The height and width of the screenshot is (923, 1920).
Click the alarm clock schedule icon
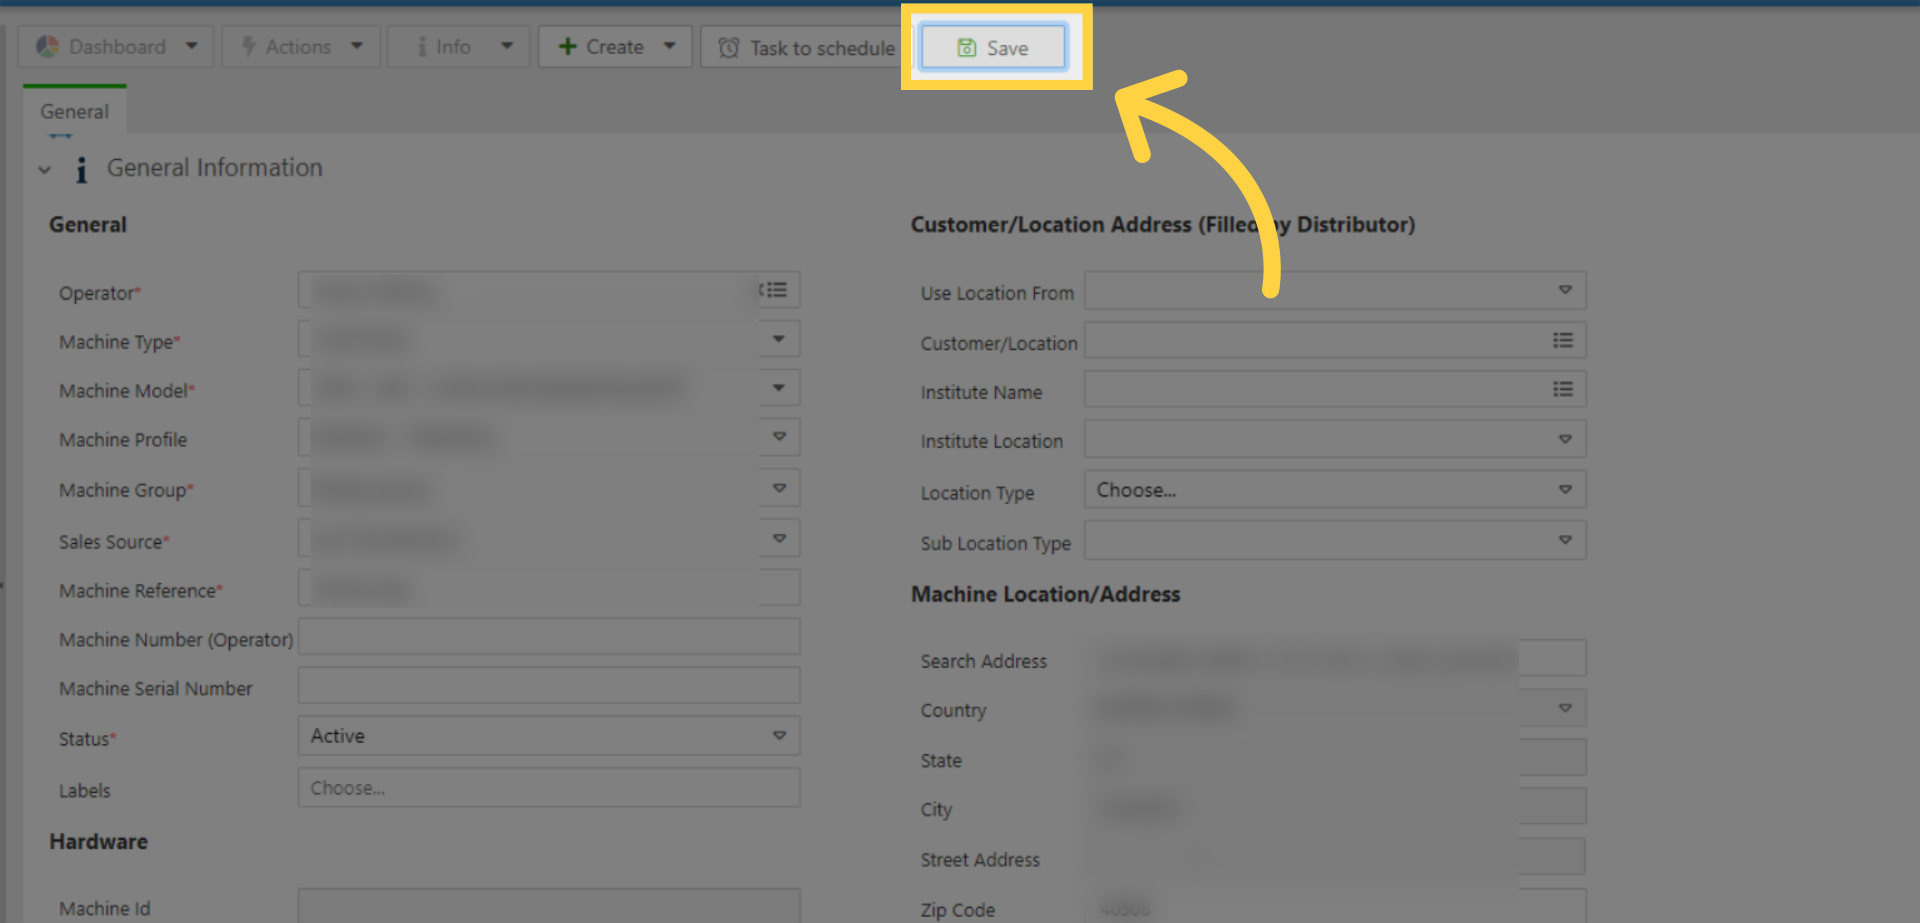[x=729, y=47]
